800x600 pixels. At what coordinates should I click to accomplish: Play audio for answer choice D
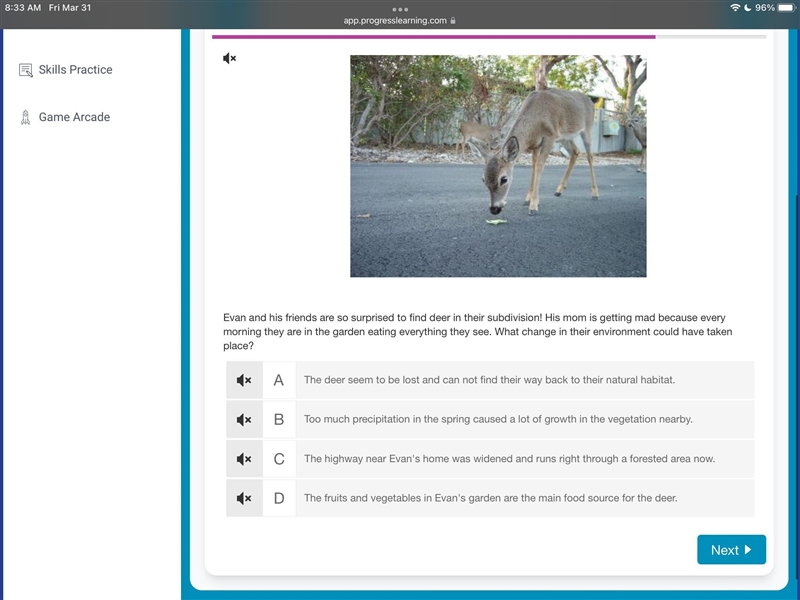[x=244, y=498]
